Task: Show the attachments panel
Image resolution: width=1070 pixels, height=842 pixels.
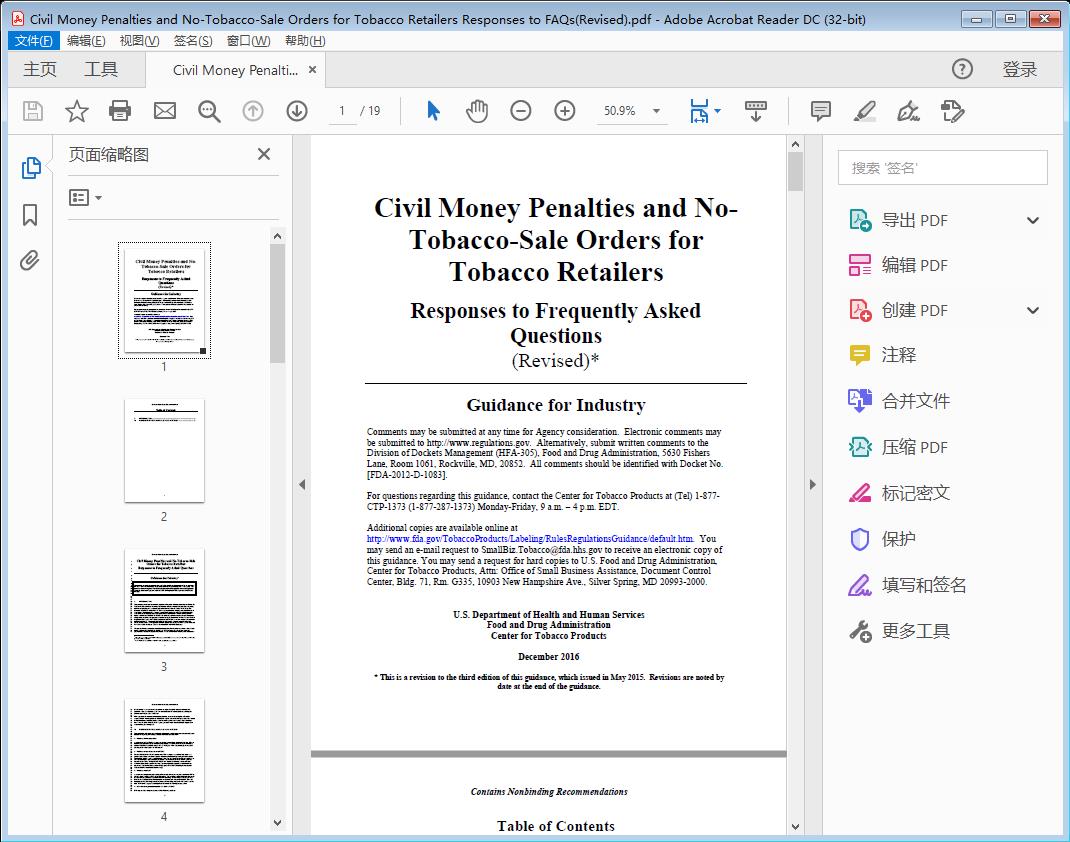Action: (29, 260)
